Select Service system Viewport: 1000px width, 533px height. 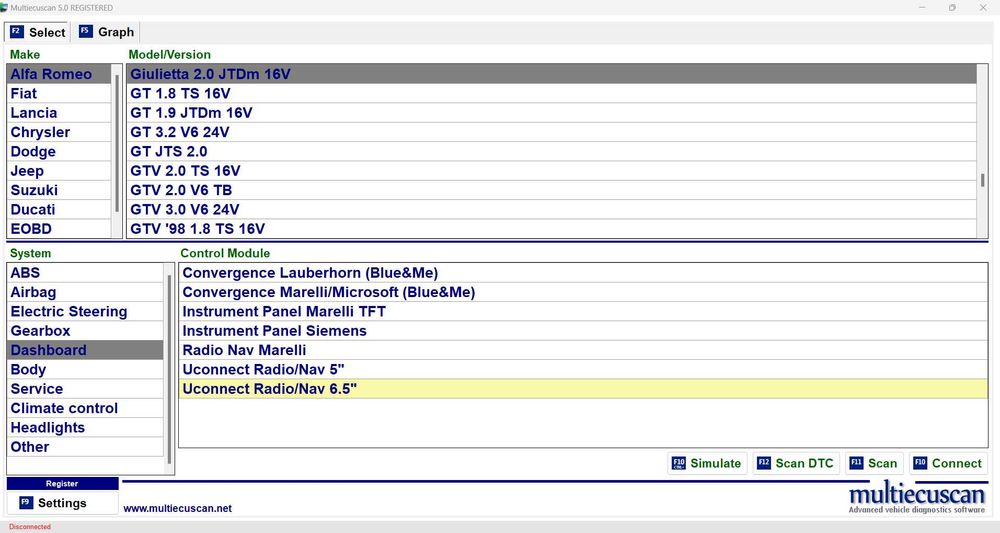tap(85, 389)
